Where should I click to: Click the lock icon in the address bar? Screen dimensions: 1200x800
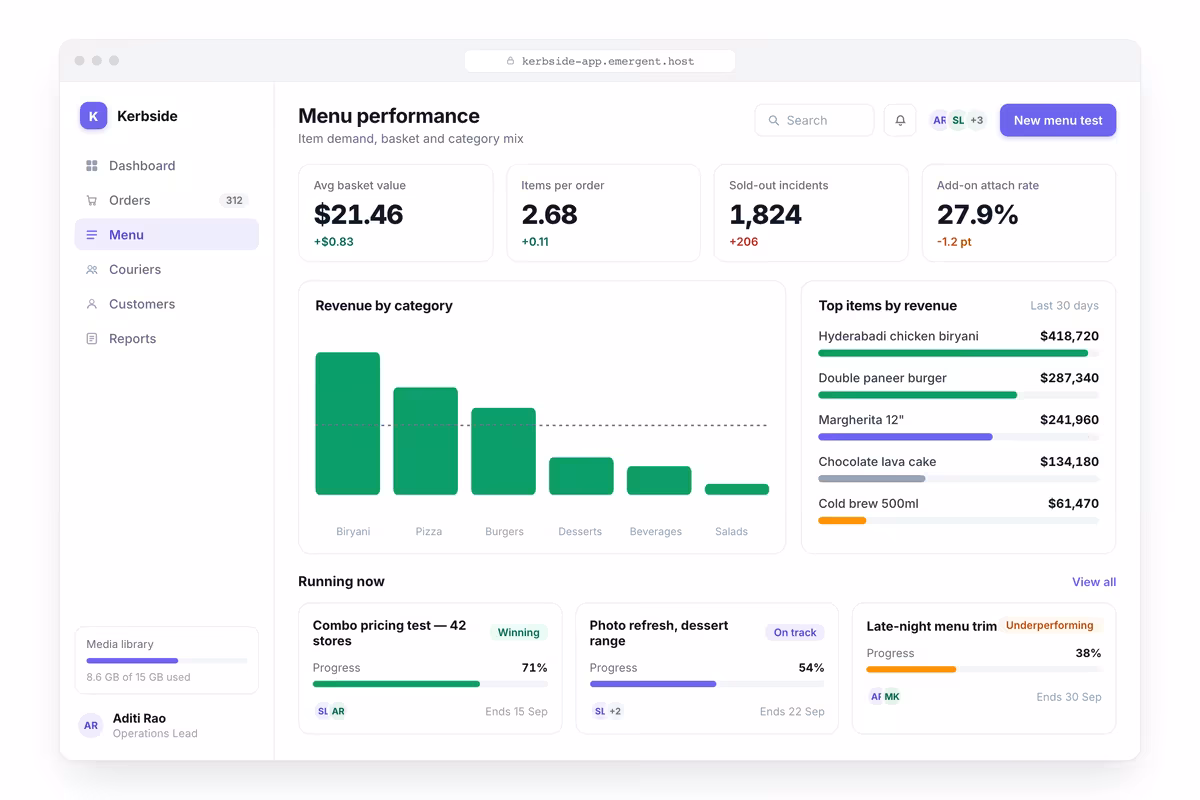pyautogui.click(x=510, y=61)
